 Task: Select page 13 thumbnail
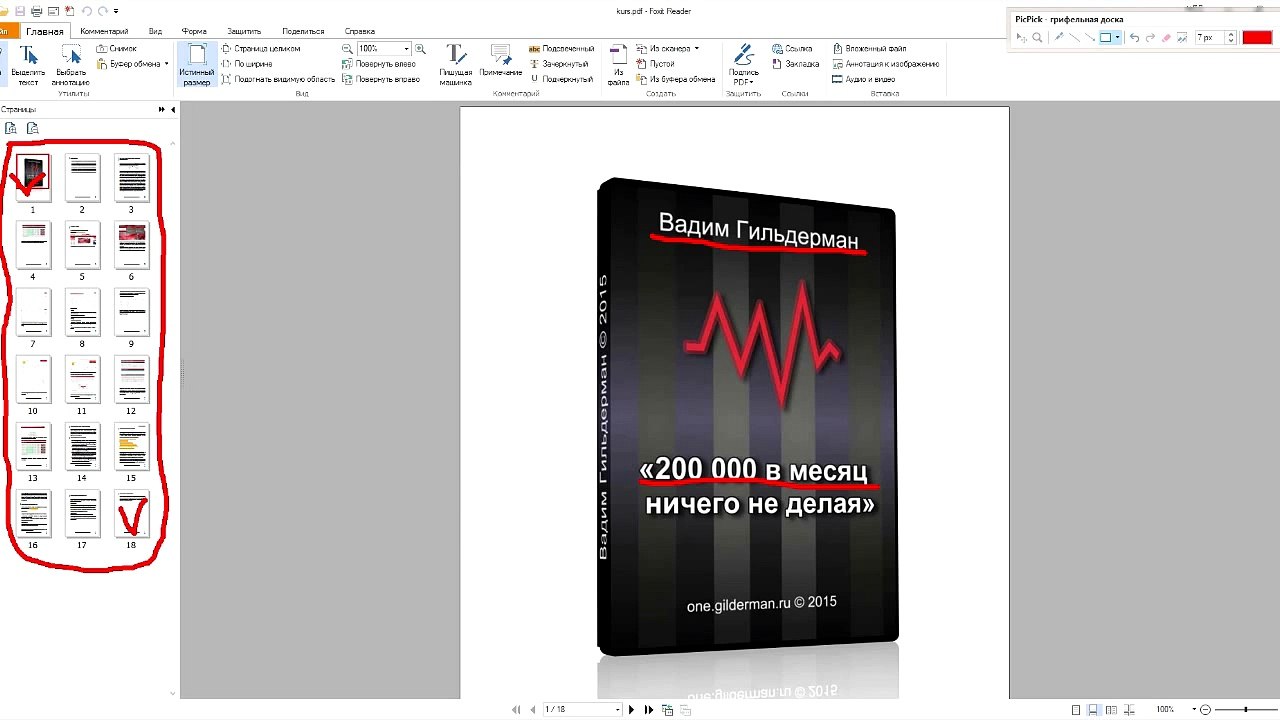33,447
